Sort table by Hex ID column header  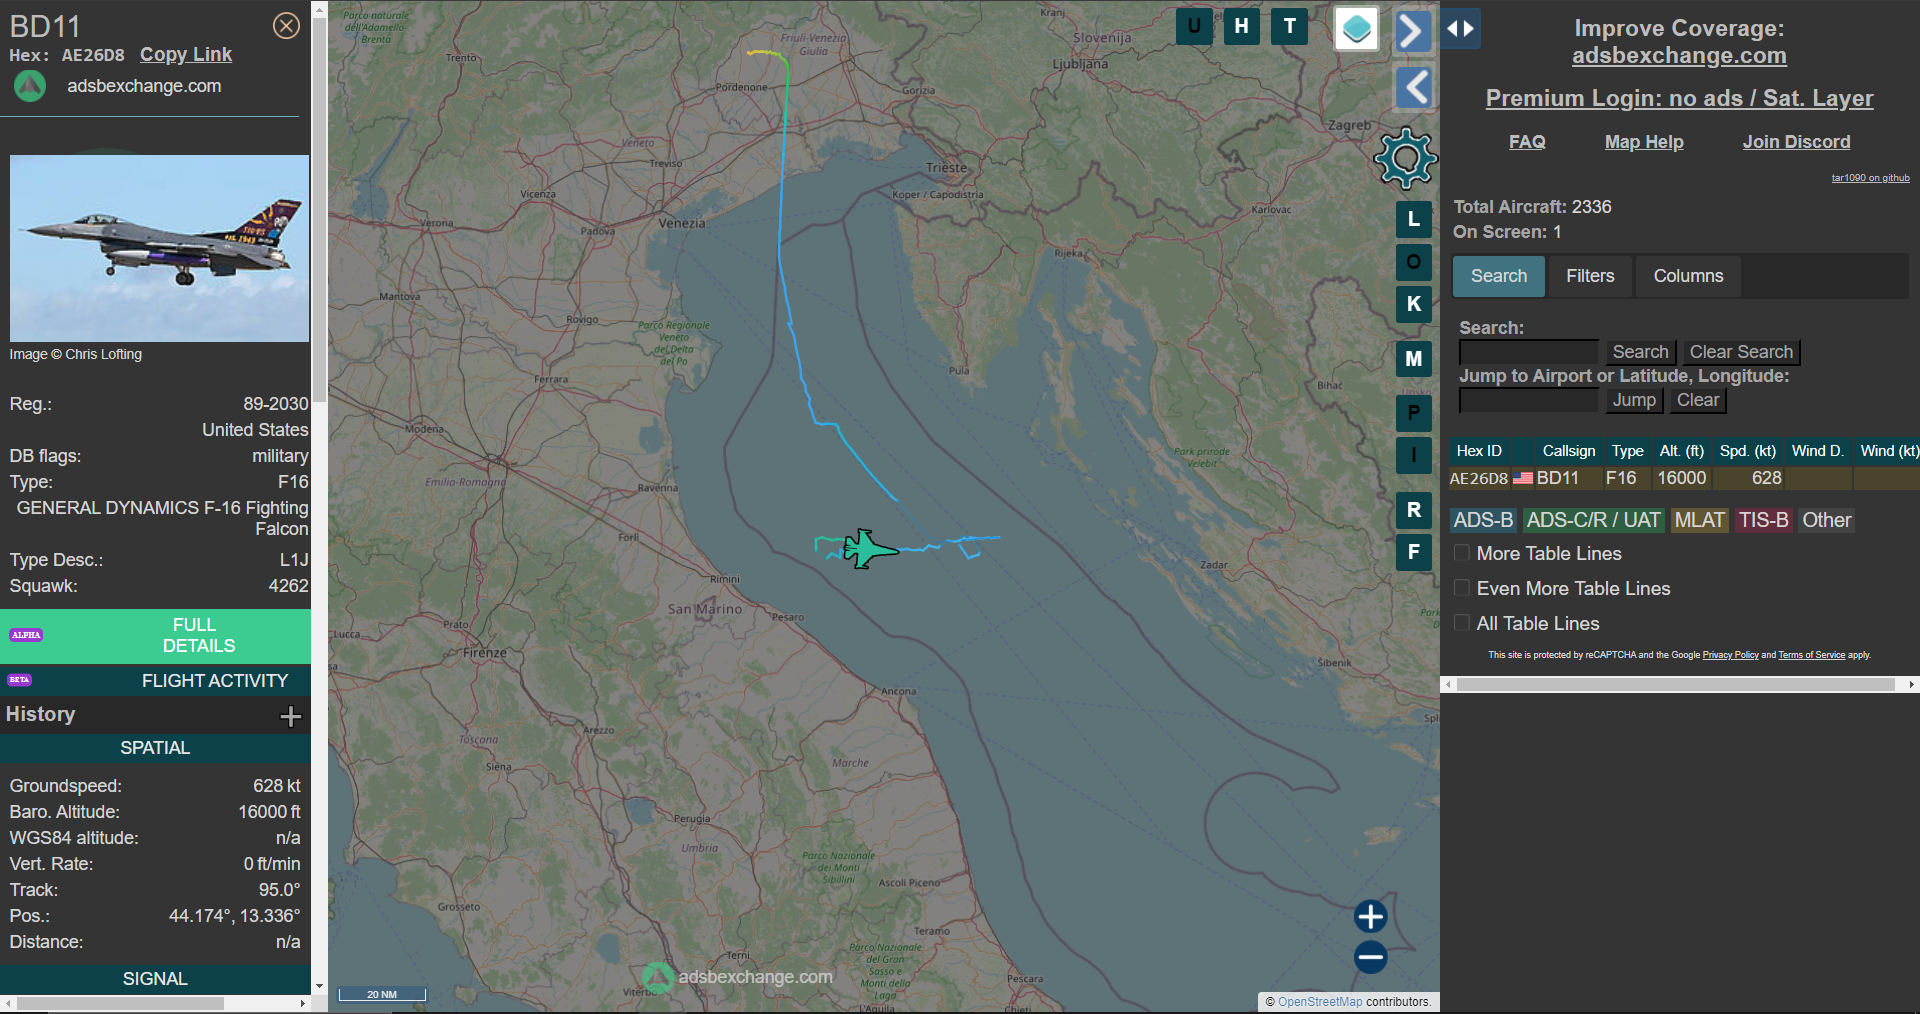(1479, 451)
